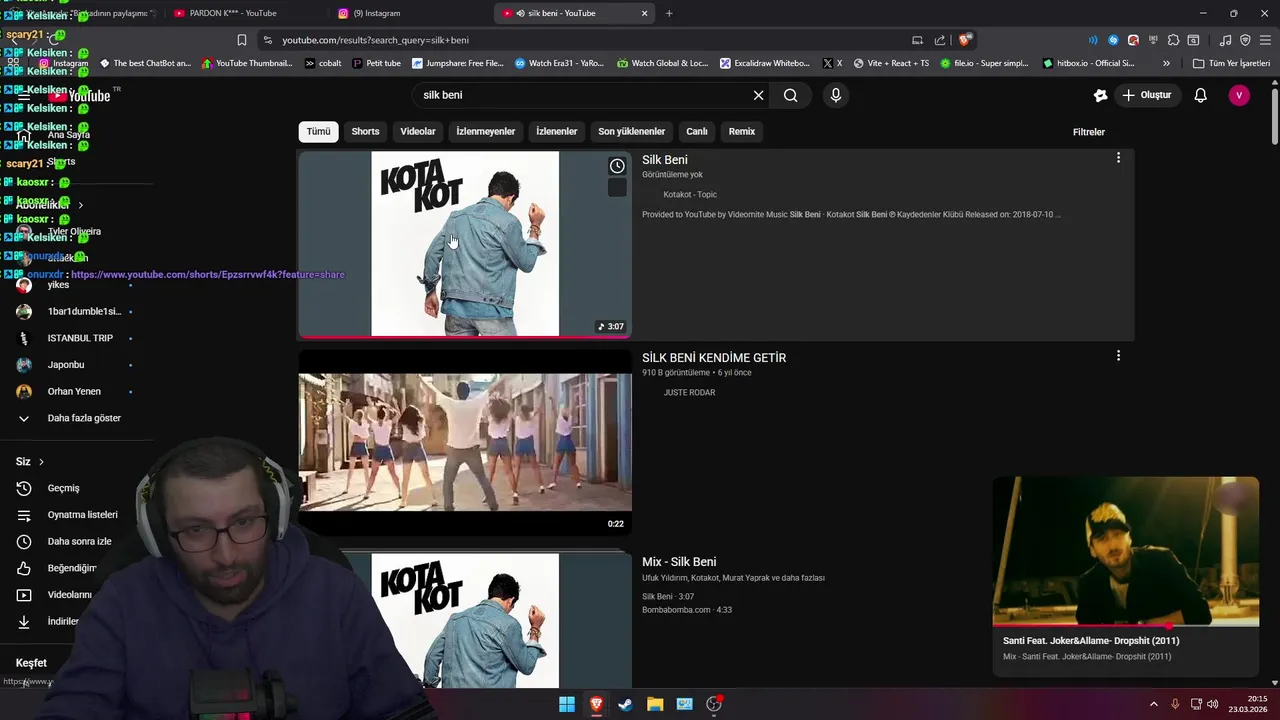The image size is (1280, 720).
Task: Open a new browser tab
Action: [x=669, y=13]
